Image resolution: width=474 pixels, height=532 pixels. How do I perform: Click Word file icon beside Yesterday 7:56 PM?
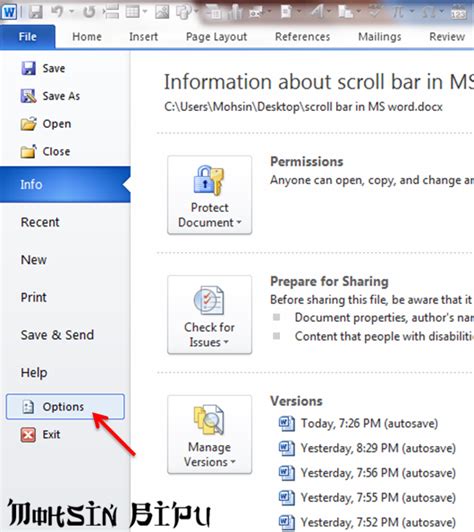click(287, 473)
